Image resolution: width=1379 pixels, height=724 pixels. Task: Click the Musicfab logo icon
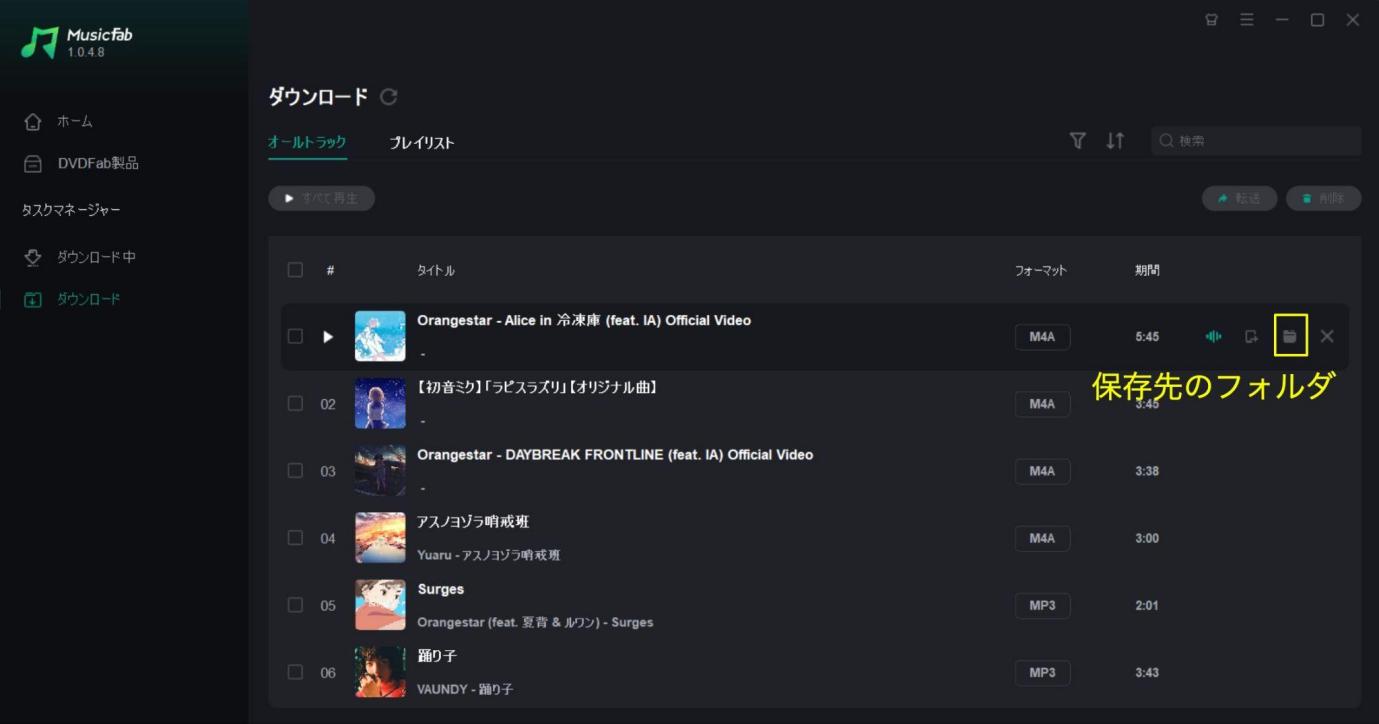click(40, 42)
